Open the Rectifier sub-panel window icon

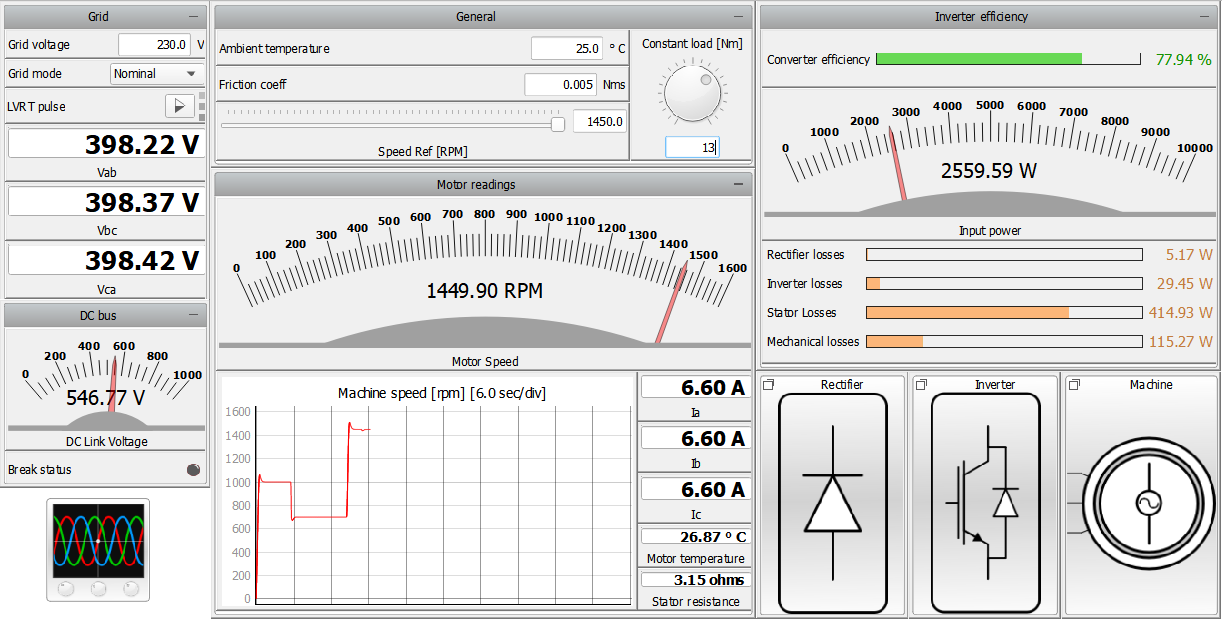tap(769, 385)
